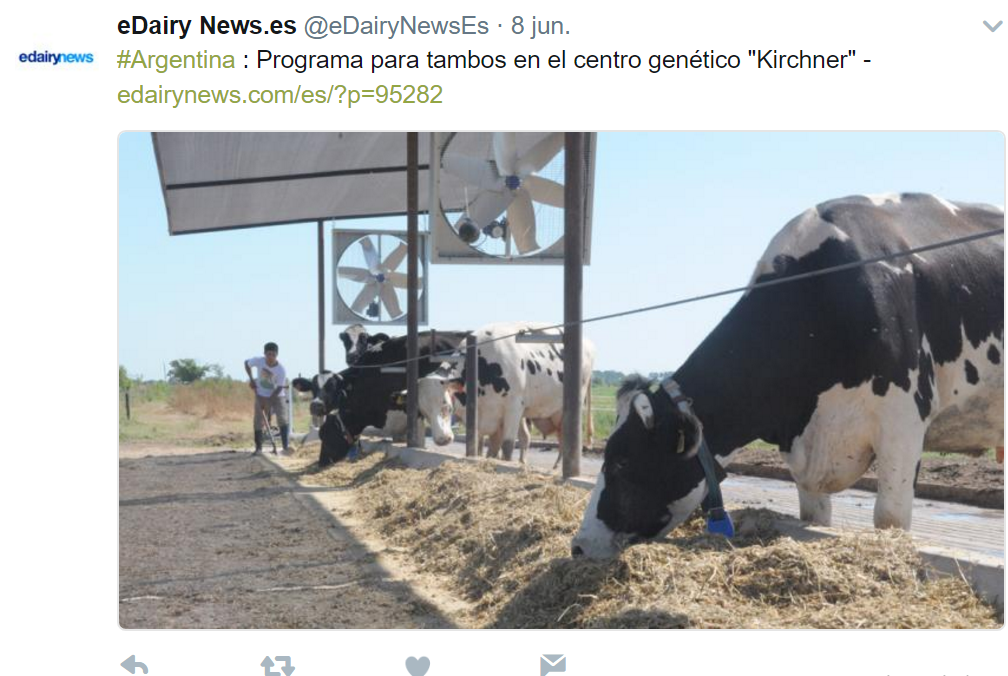The height and width of the screenshot is (676, 1008).
Task: Open the #Argentina hashtag
Action: [x=176, y=60]
